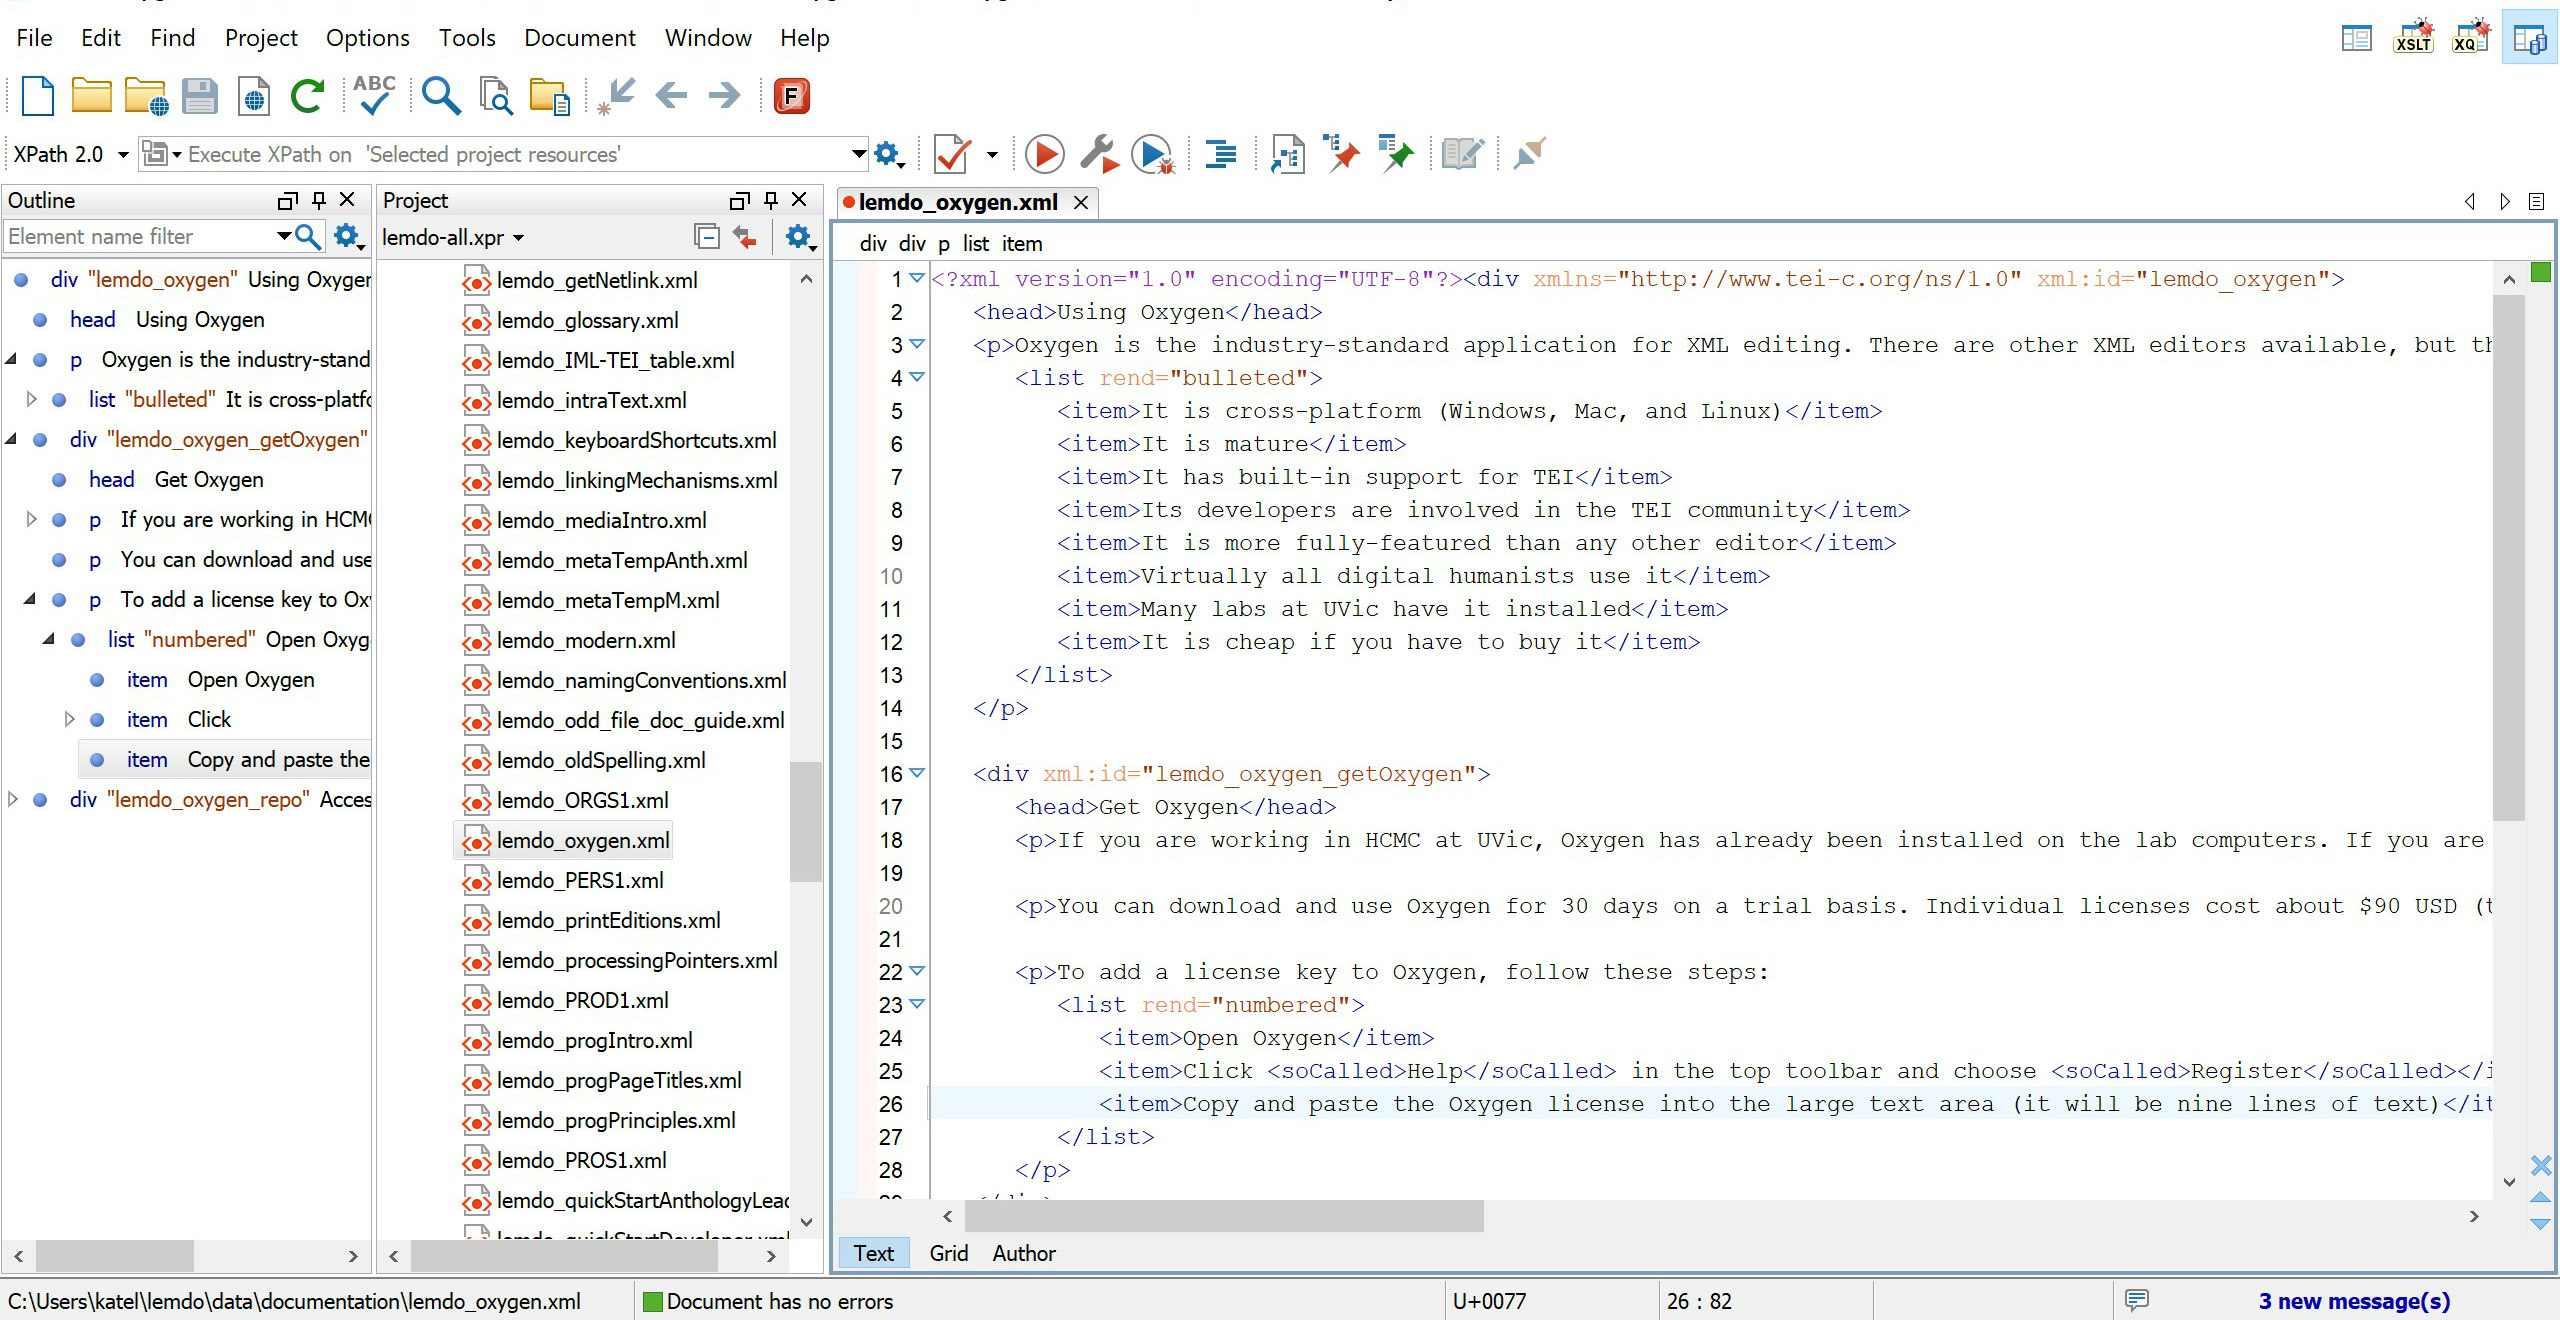Click the Find/Replace magnifier icon
This screenshot has width=2560, height=1320.
pos(440,96)
